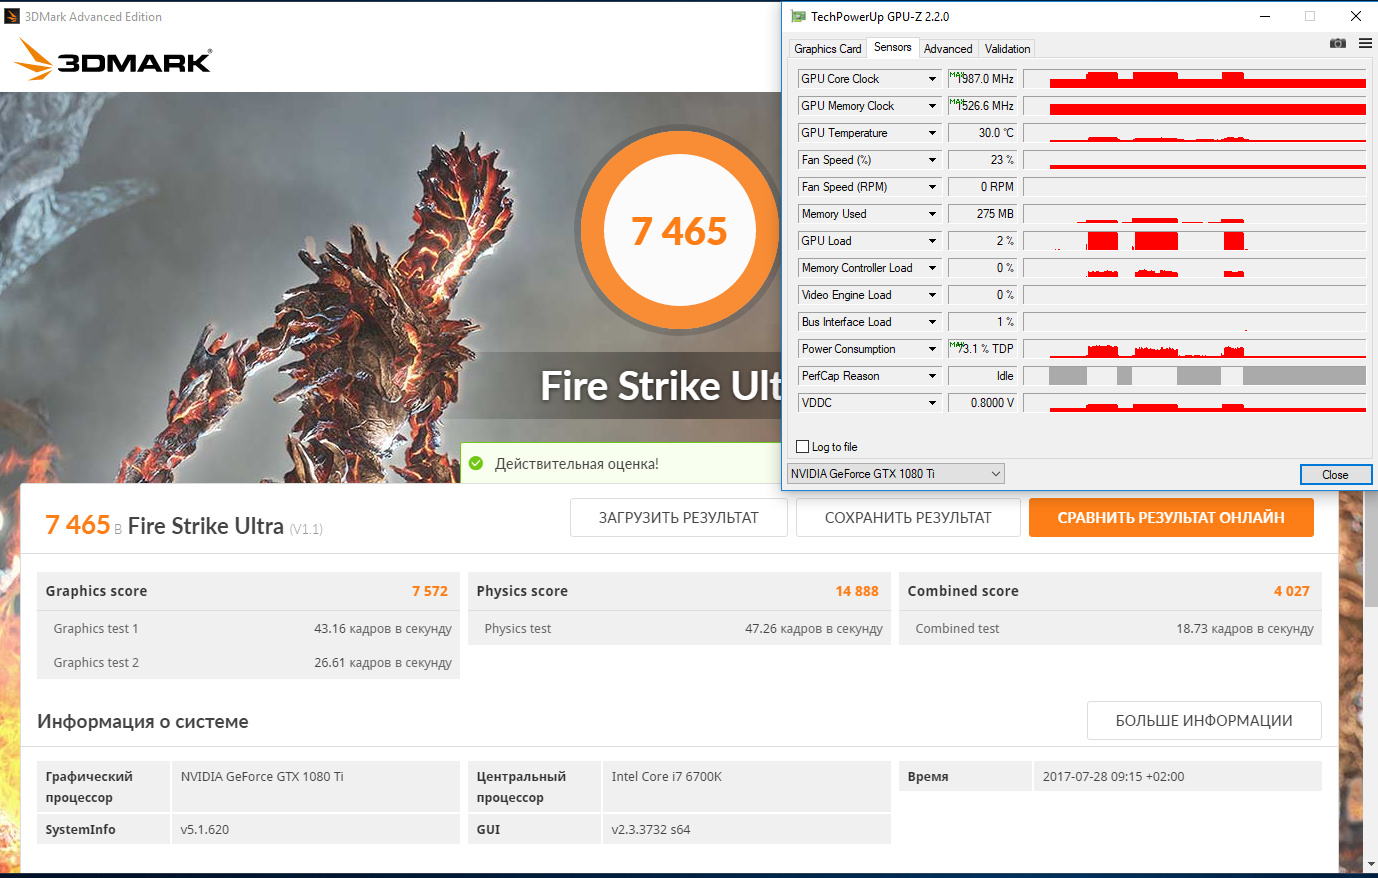Click the Close button in GPU-Z
The height and width of the screenshot is (878, 1378).
tap(1335, 475)
